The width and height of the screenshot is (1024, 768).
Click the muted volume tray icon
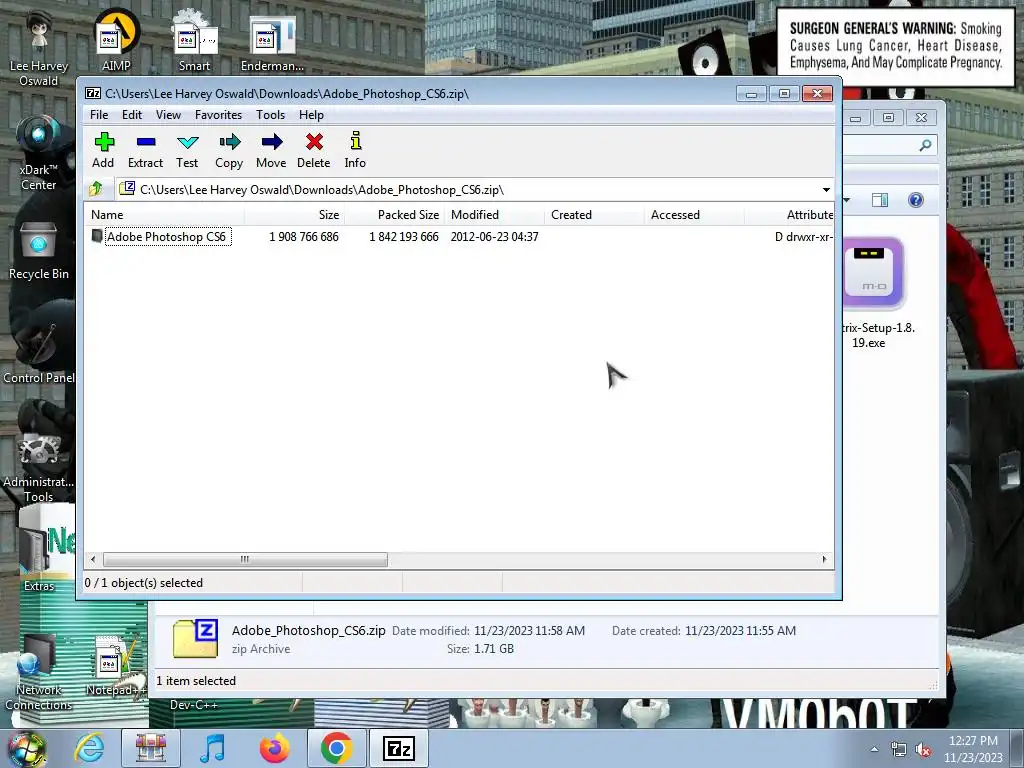[923, 750]
